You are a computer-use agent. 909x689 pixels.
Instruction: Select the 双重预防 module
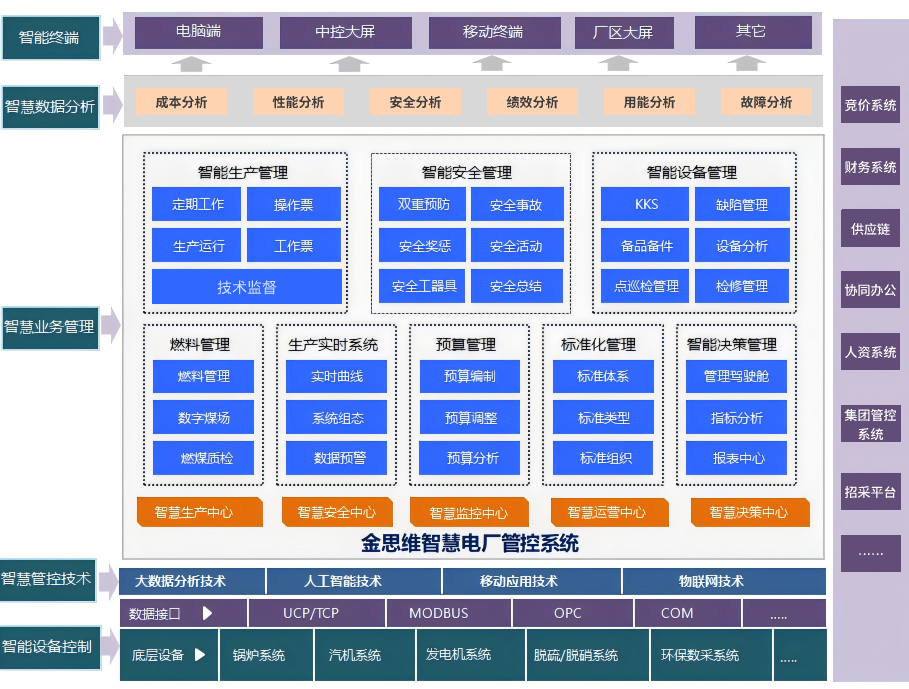423,204
